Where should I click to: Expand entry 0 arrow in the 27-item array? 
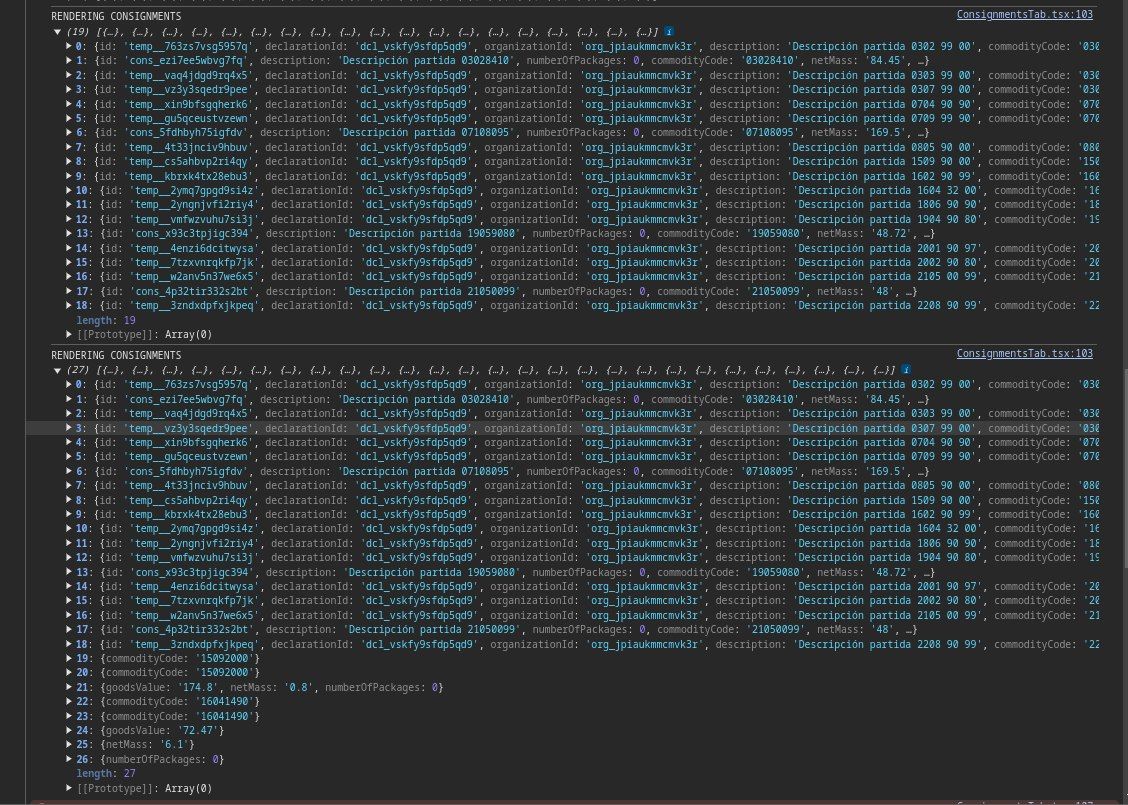pyautogui.click(x=69, y=385)
